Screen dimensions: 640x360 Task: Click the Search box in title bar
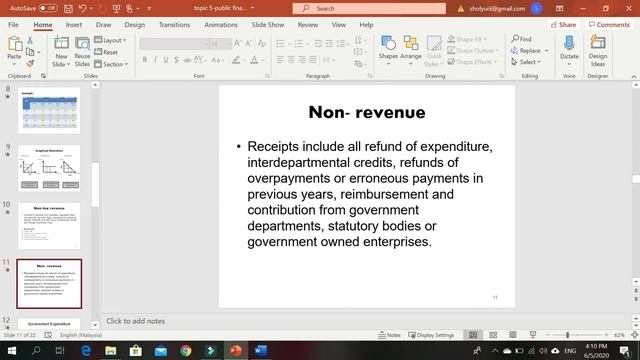(369, 8)
